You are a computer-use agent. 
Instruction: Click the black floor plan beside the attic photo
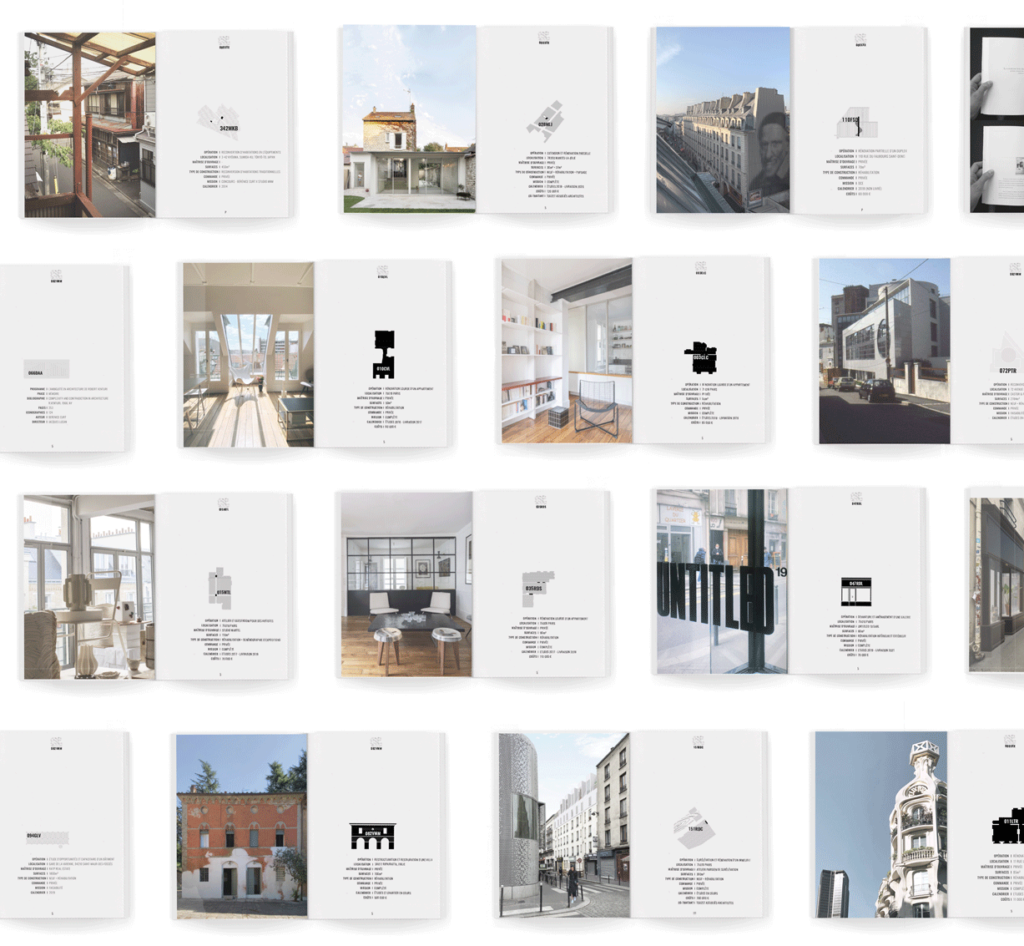click(384, 354)
